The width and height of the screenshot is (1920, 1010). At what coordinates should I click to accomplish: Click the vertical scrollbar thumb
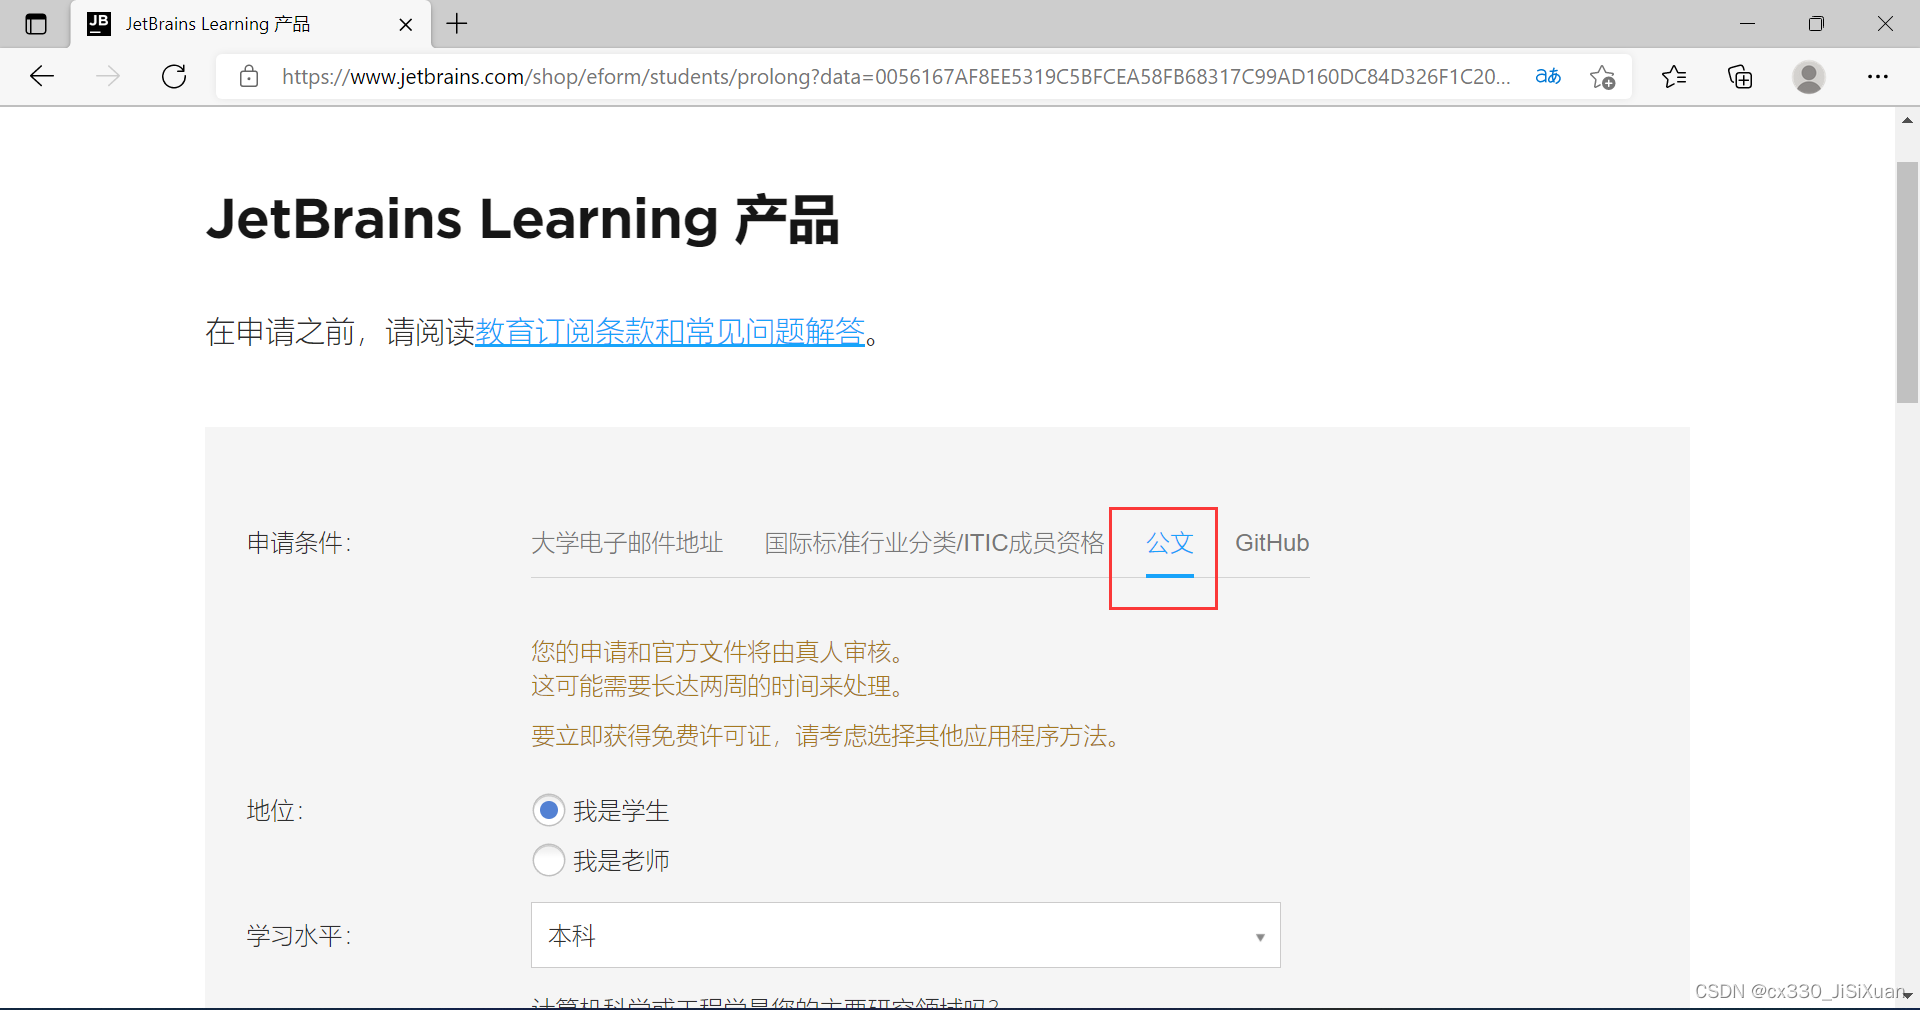pos(1907,282)
